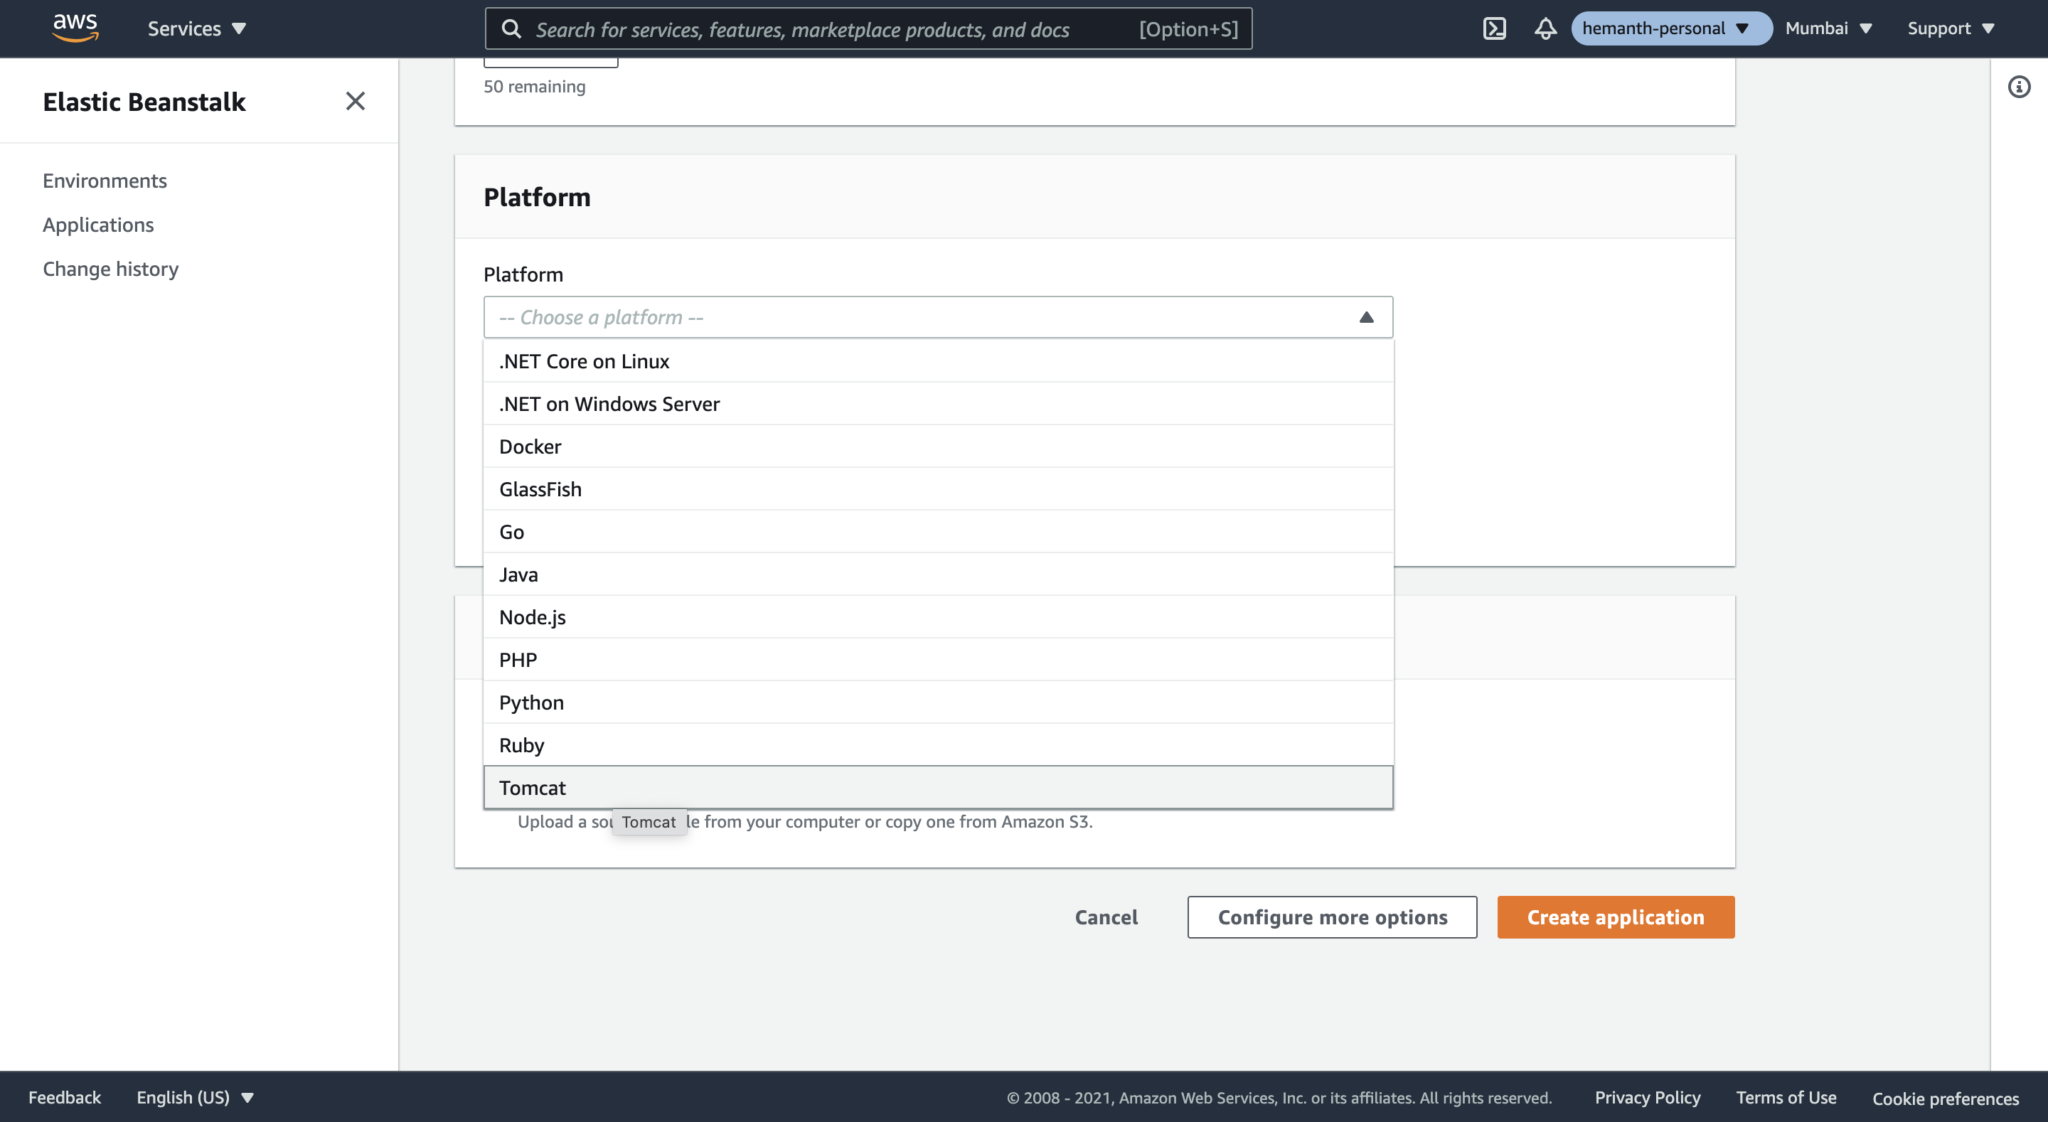This screenshot has height=1122, width=2048.
Task: Open the hemanth-personal account menu
Action: (1669, 28)
